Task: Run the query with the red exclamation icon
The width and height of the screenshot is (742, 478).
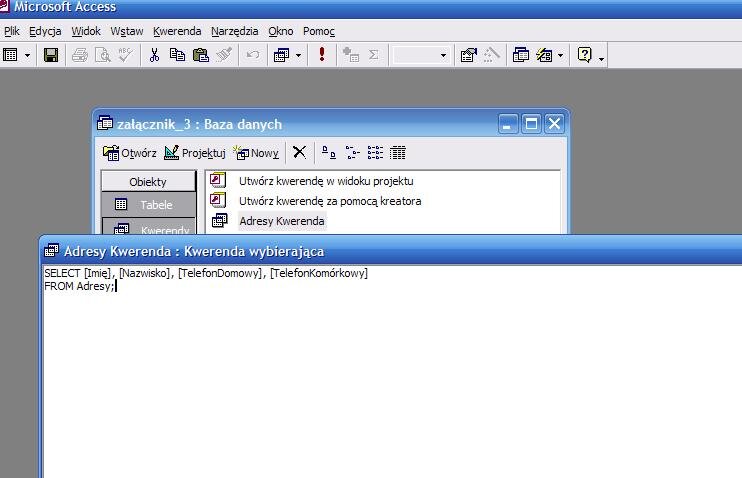Action: pyautogui.click(x=322, y=55)
